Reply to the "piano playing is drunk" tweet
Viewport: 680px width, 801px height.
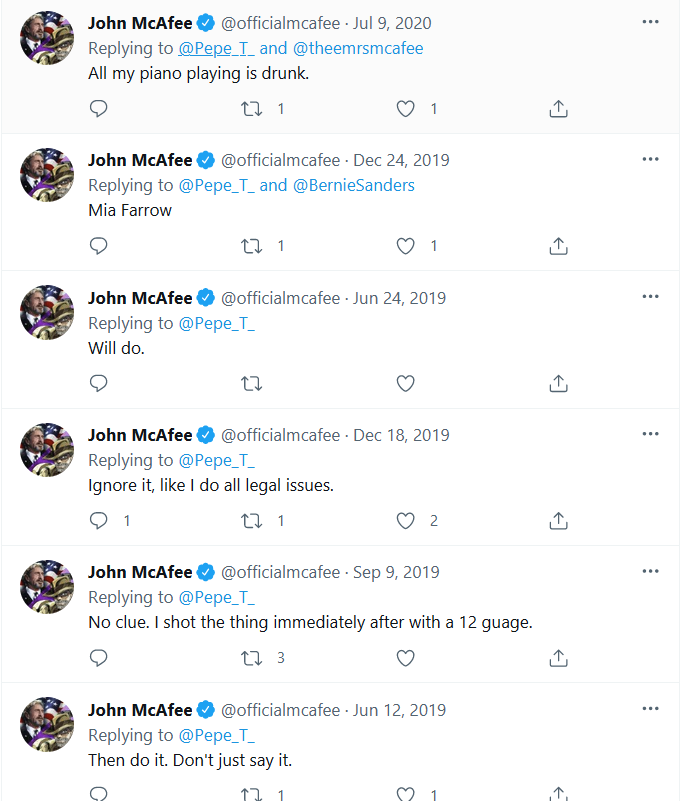pyautogui.click(x=98, y=109)
